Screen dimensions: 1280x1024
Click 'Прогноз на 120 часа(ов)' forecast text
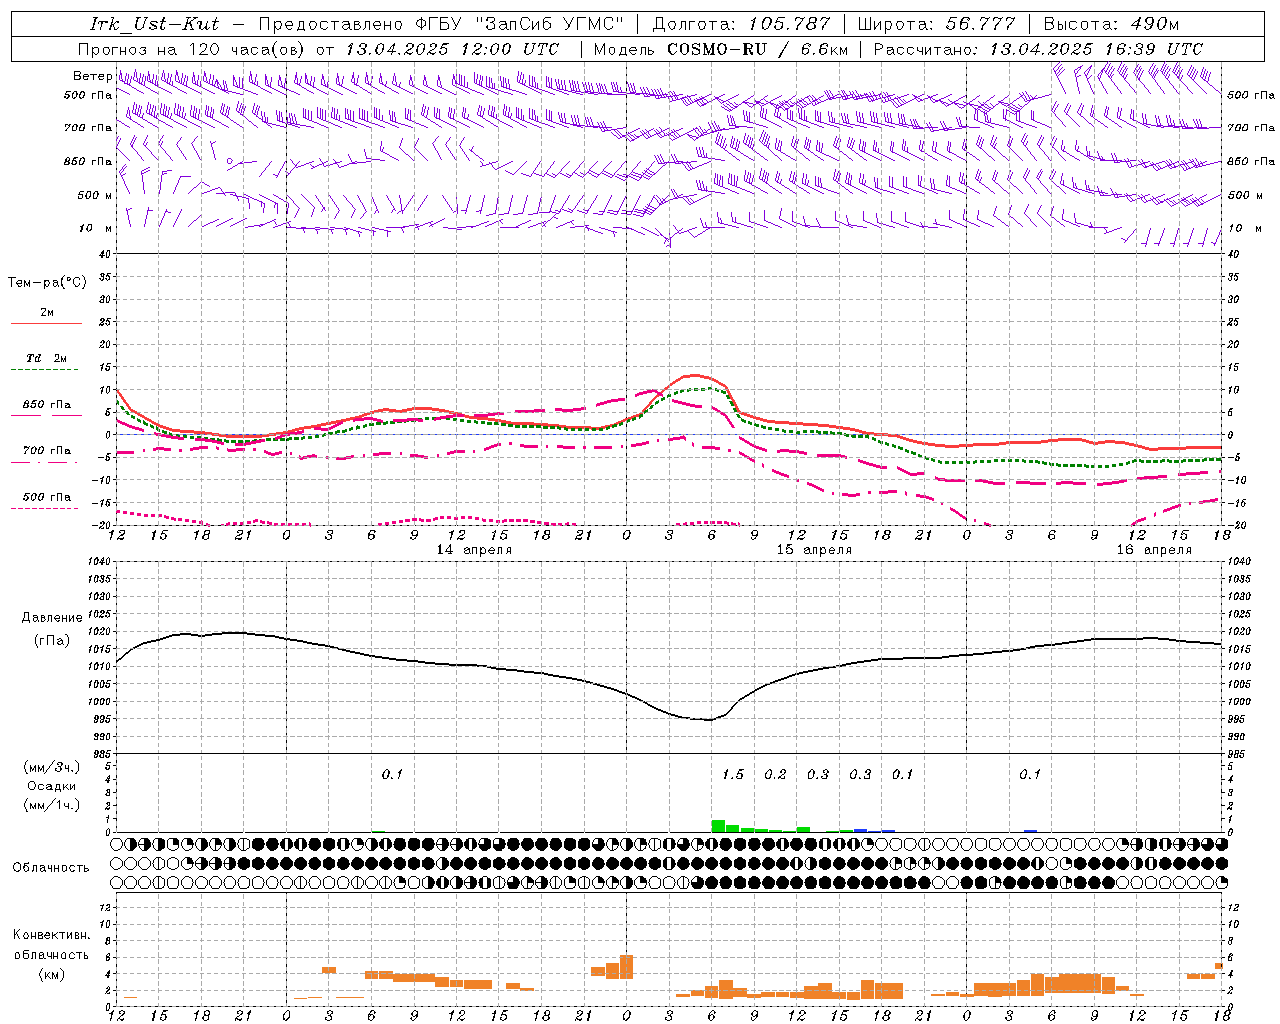192,48
